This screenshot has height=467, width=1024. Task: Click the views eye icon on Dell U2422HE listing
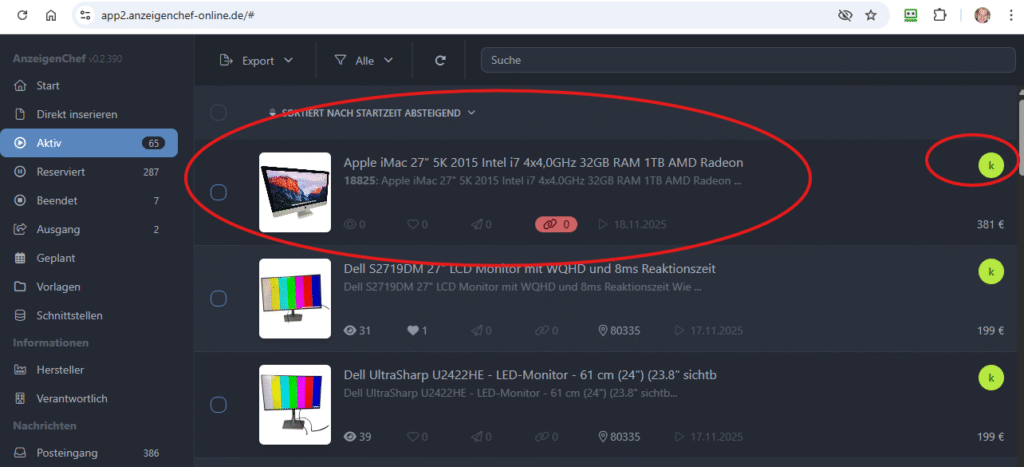click(x=350, y=437)
